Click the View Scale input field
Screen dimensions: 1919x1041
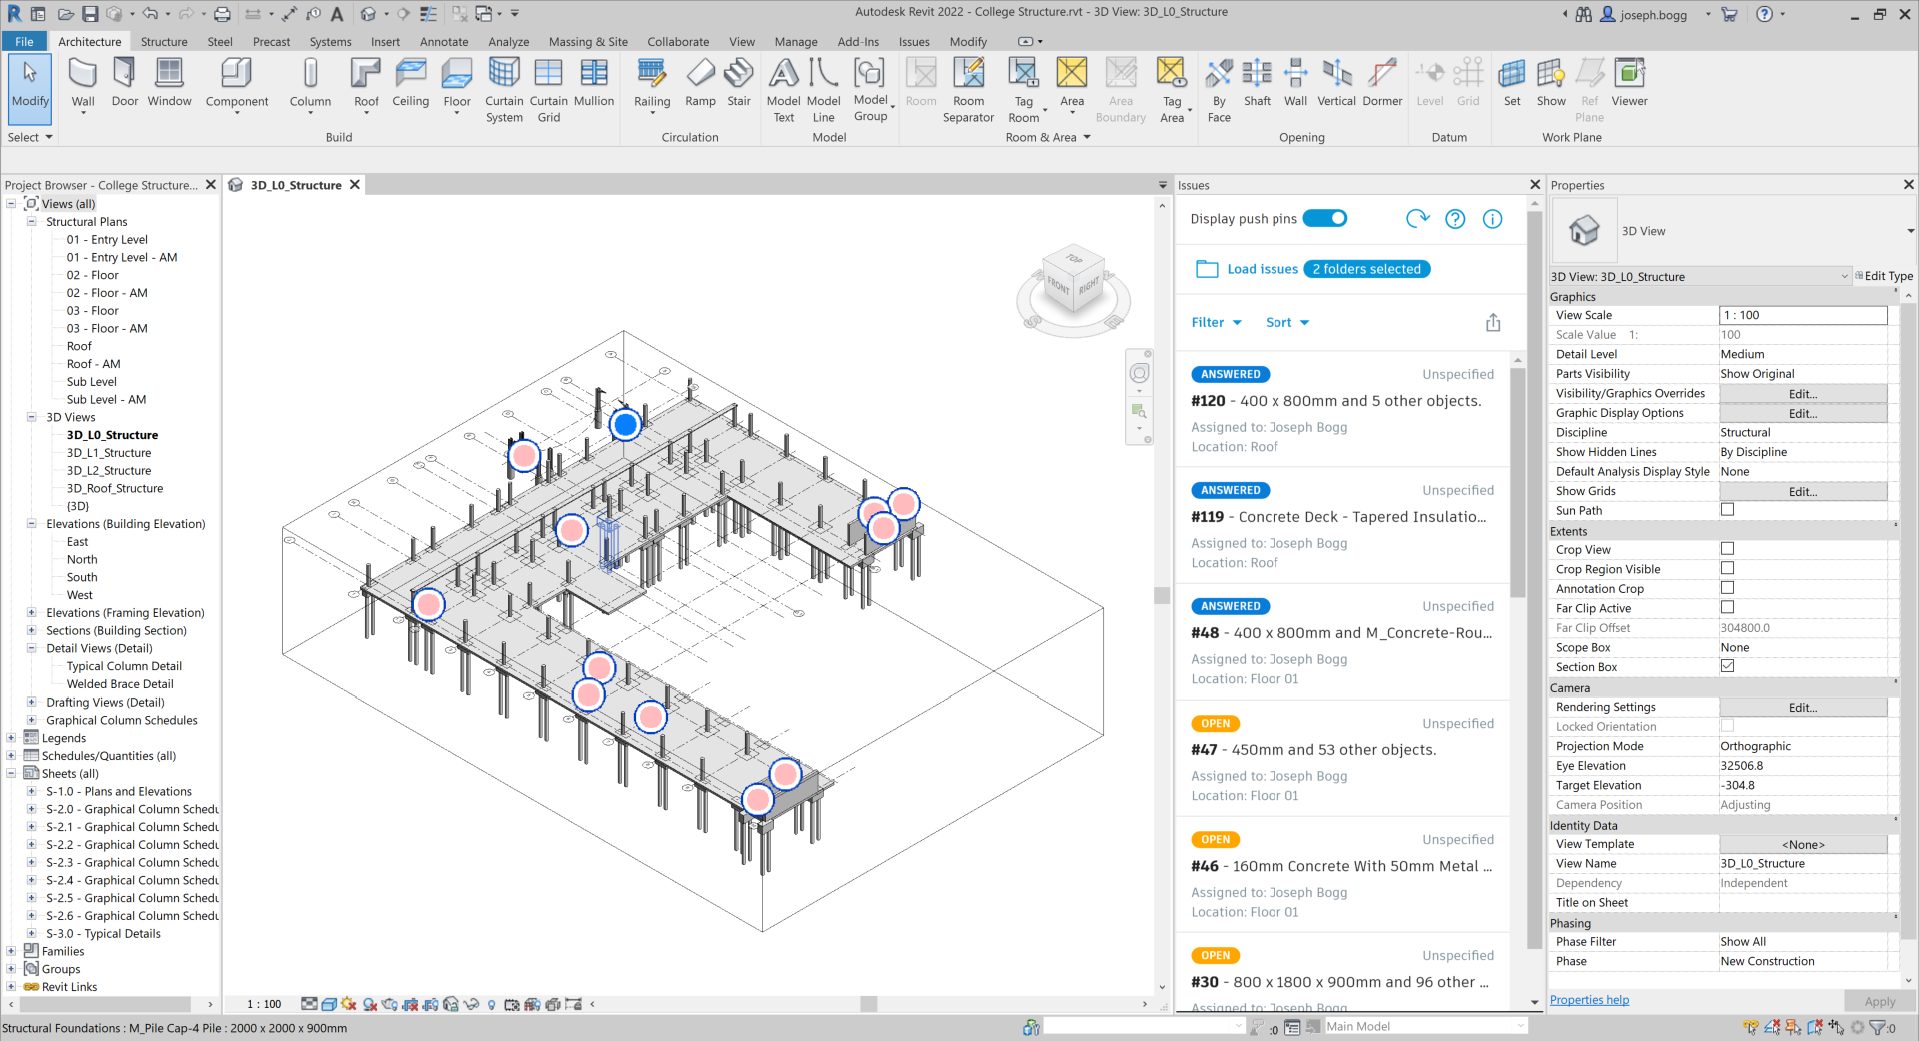click(x=1802, y=315)
